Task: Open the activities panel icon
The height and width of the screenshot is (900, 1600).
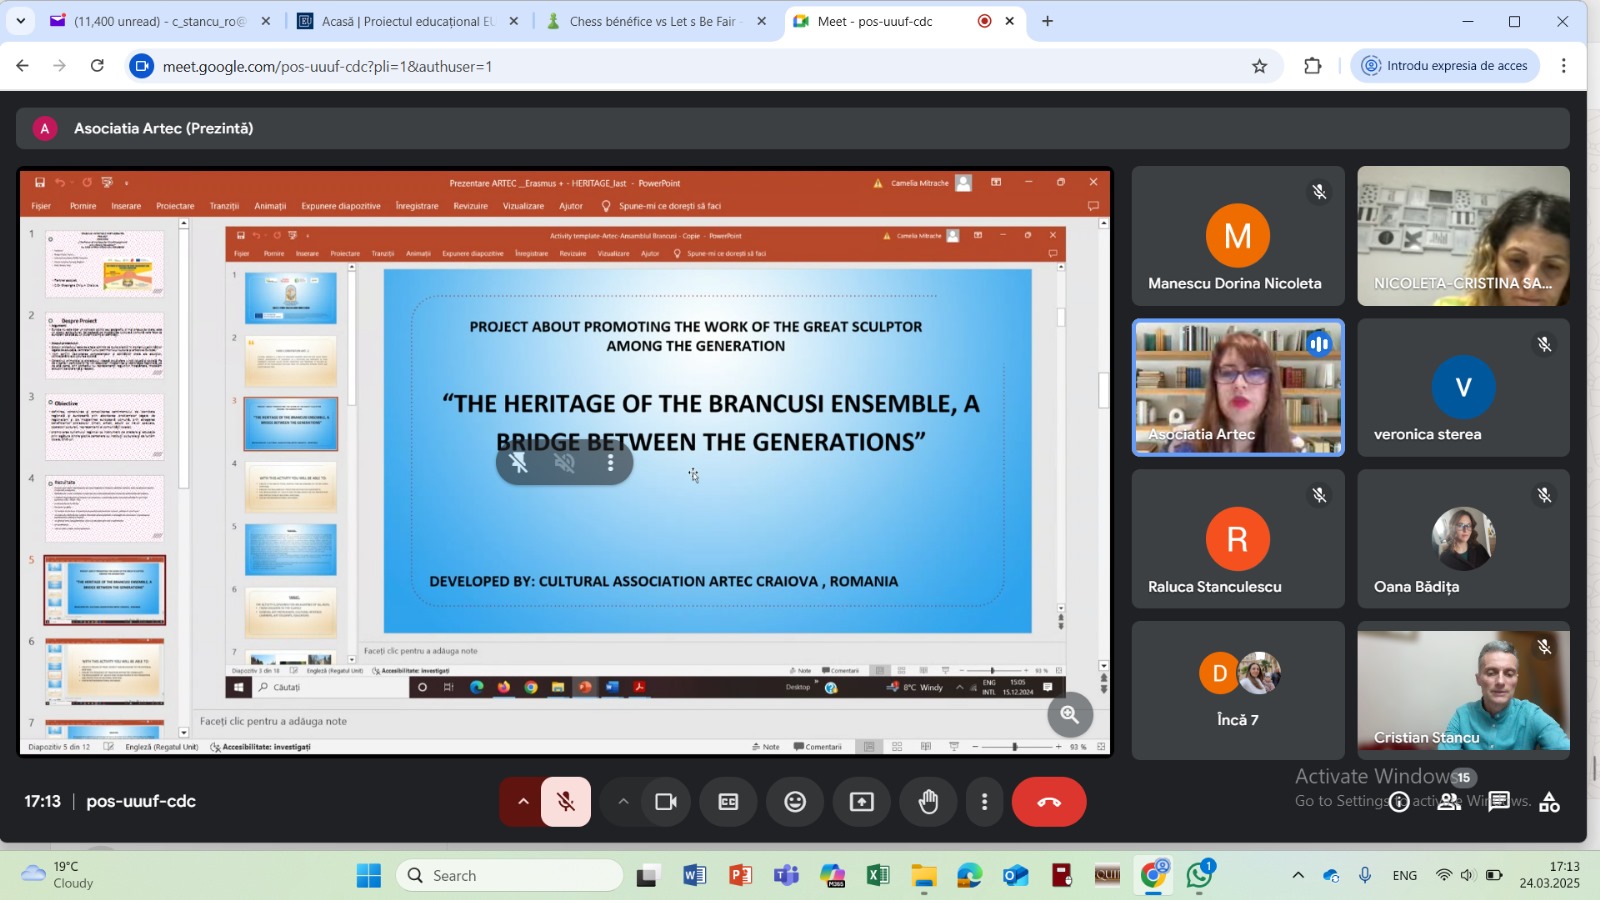Action: (1549, 802)
